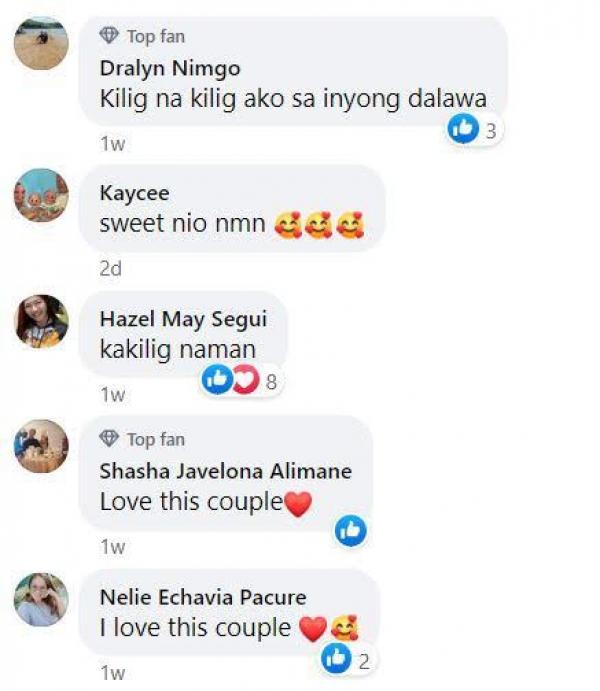The height and width of the screenshot is (691, 600).
Task: Open Nelie Echavia Pacure's profile photo
Action: [41, 599]
